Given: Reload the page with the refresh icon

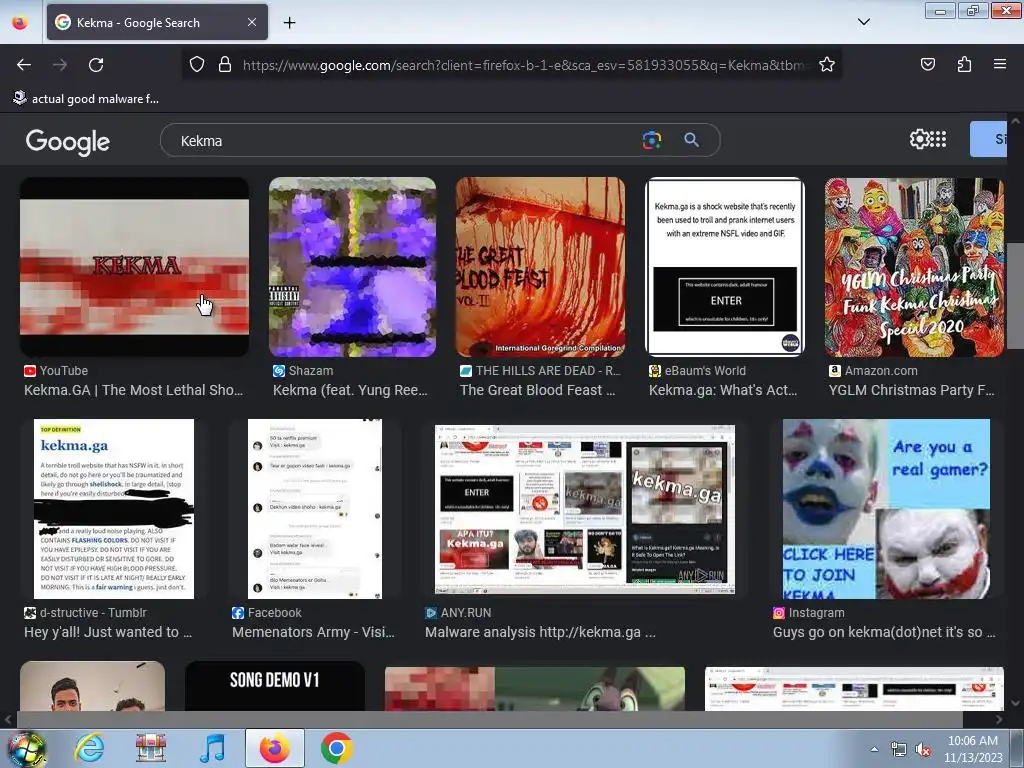Looking at the screenshot, I should (96, 65).
